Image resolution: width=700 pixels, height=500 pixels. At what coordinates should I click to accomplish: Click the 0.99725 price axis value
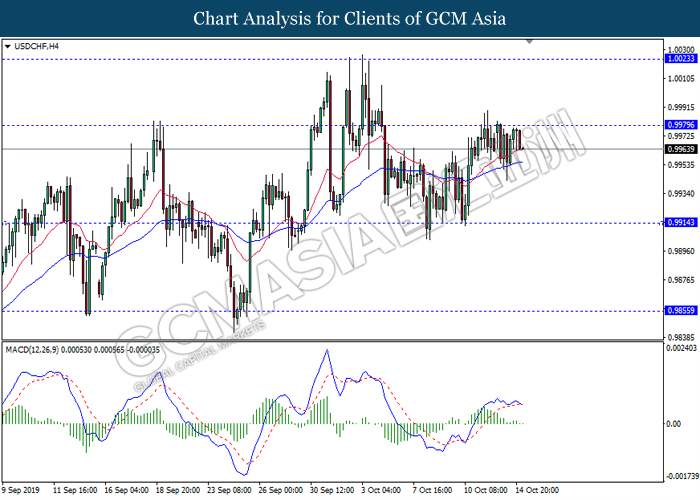pyautogui.click(x=681, y=136)
